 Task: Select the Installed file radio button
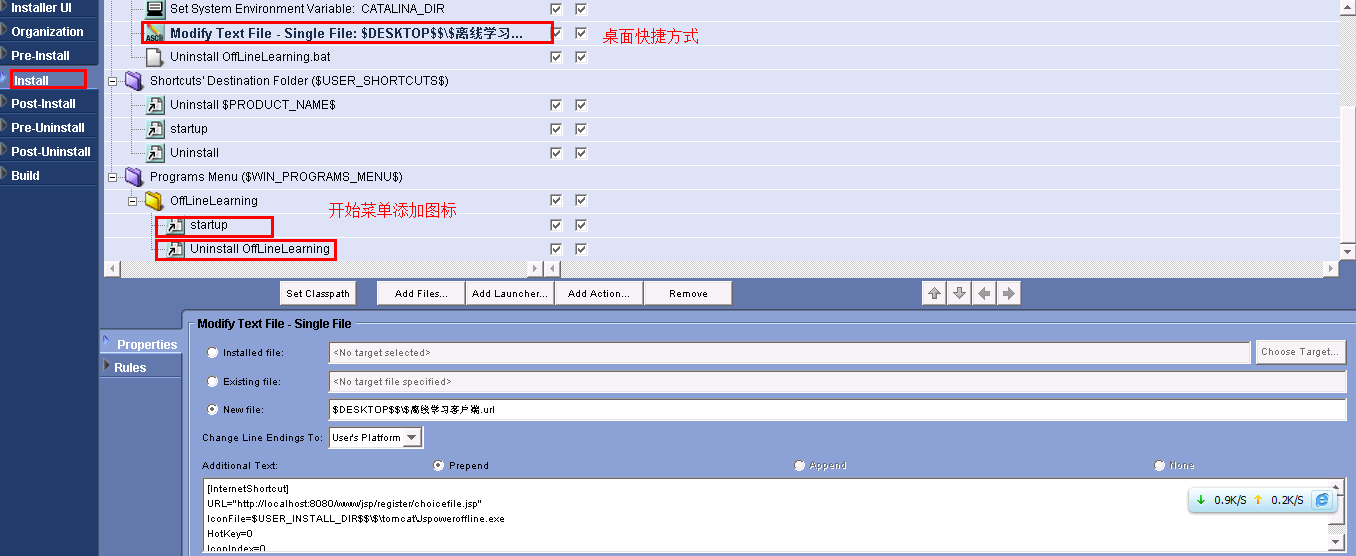coord(212,353)
